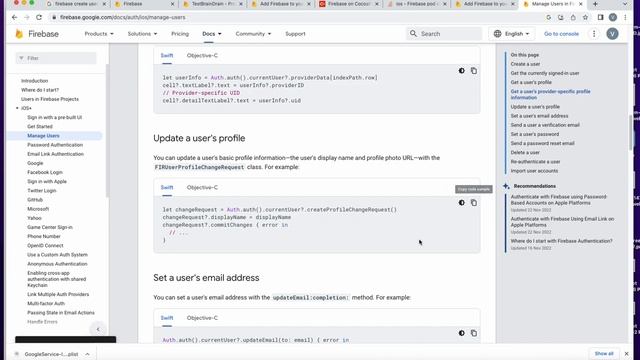
Task: Click the lock icon in the address bar
Action: coord(54,18)
